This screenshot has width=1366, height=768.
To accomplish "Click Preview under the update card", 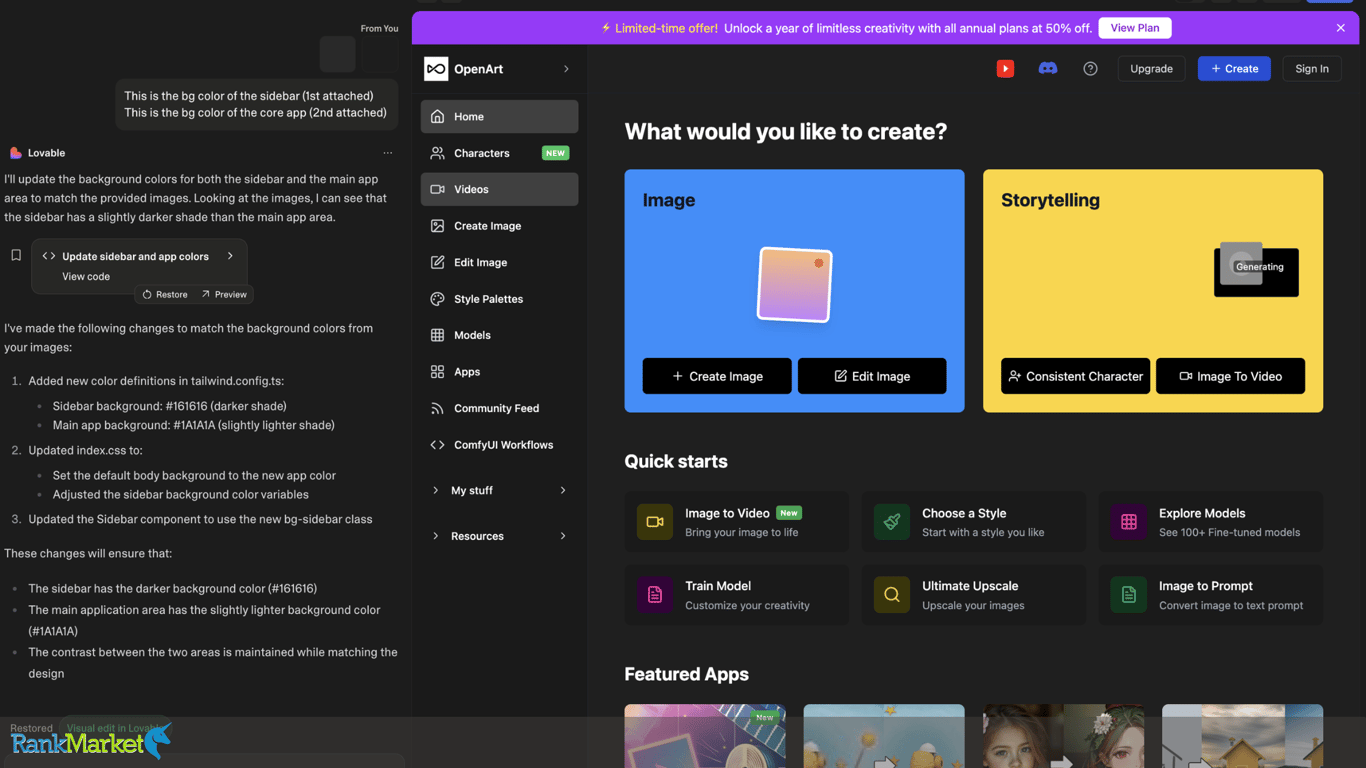I will click(x=224, y=294).
